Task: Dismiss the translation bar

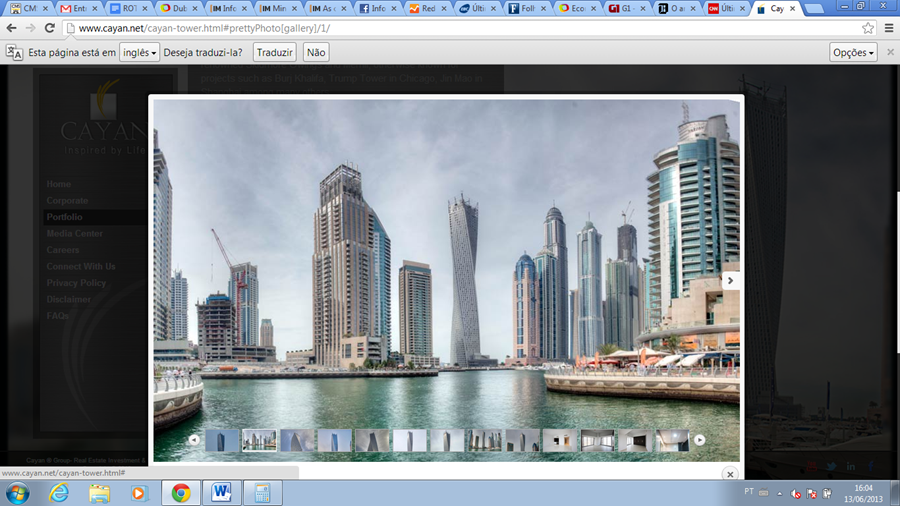Action: [x=890, y=52]
